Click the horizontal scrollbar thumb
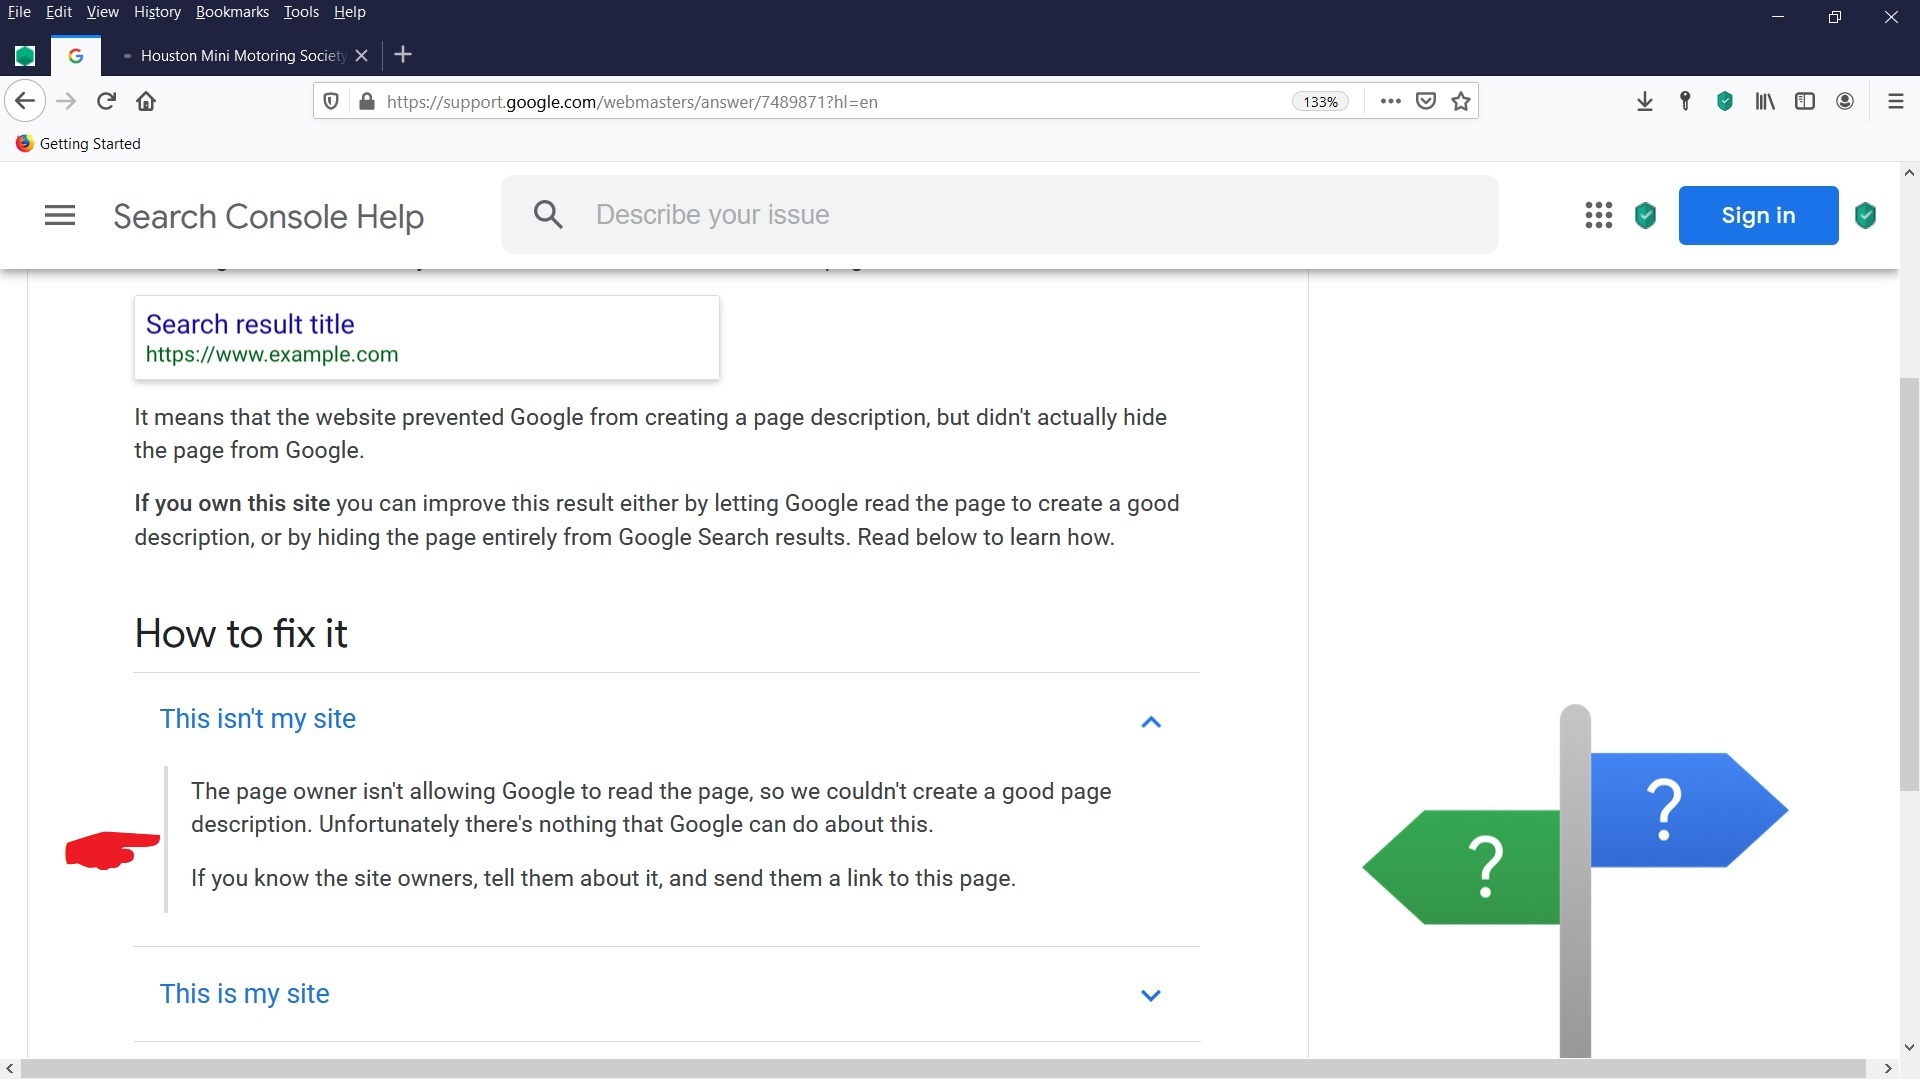 (943, 1068)
